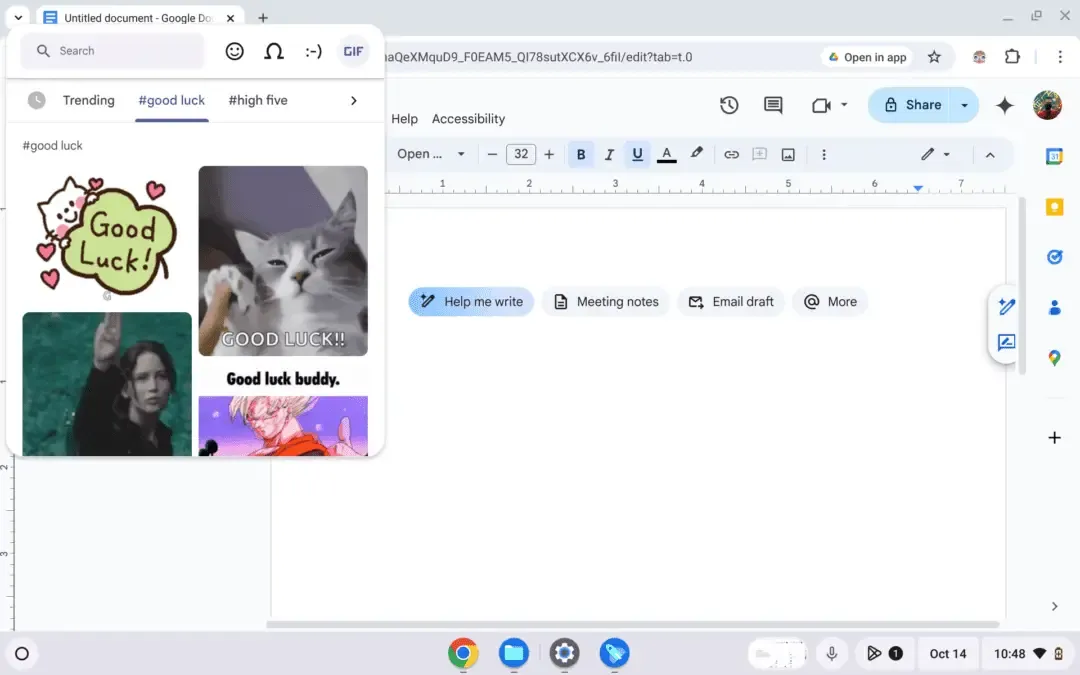1080x675 pixels.
Task: Get add-ons plus icon
Action: [x=1054, y=437]
